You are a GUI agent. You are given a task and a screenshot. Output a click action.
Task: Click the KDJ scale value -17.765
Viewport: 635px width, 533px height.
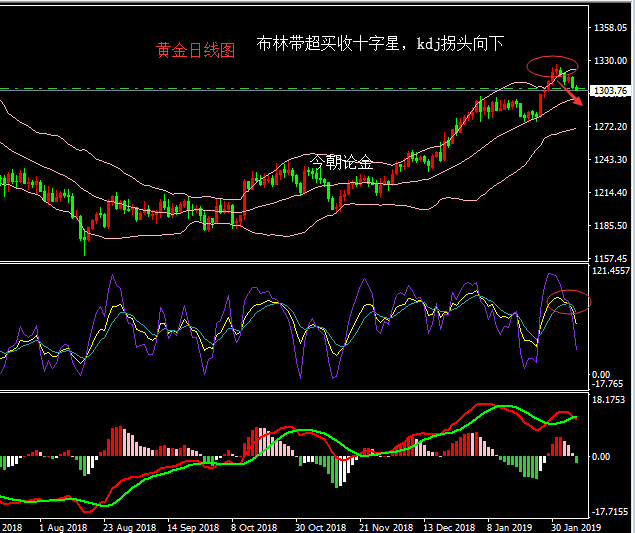(607, 384)
